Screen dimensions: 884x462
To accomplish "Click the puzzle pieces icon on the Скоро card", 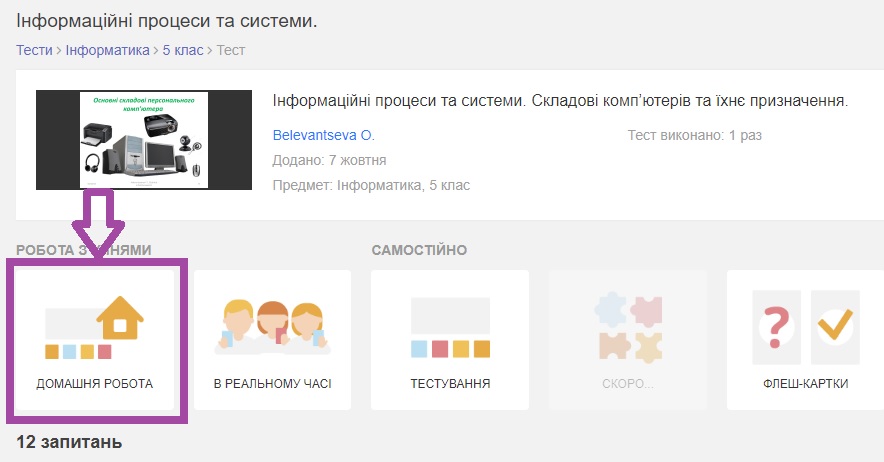I will (628, 327).
